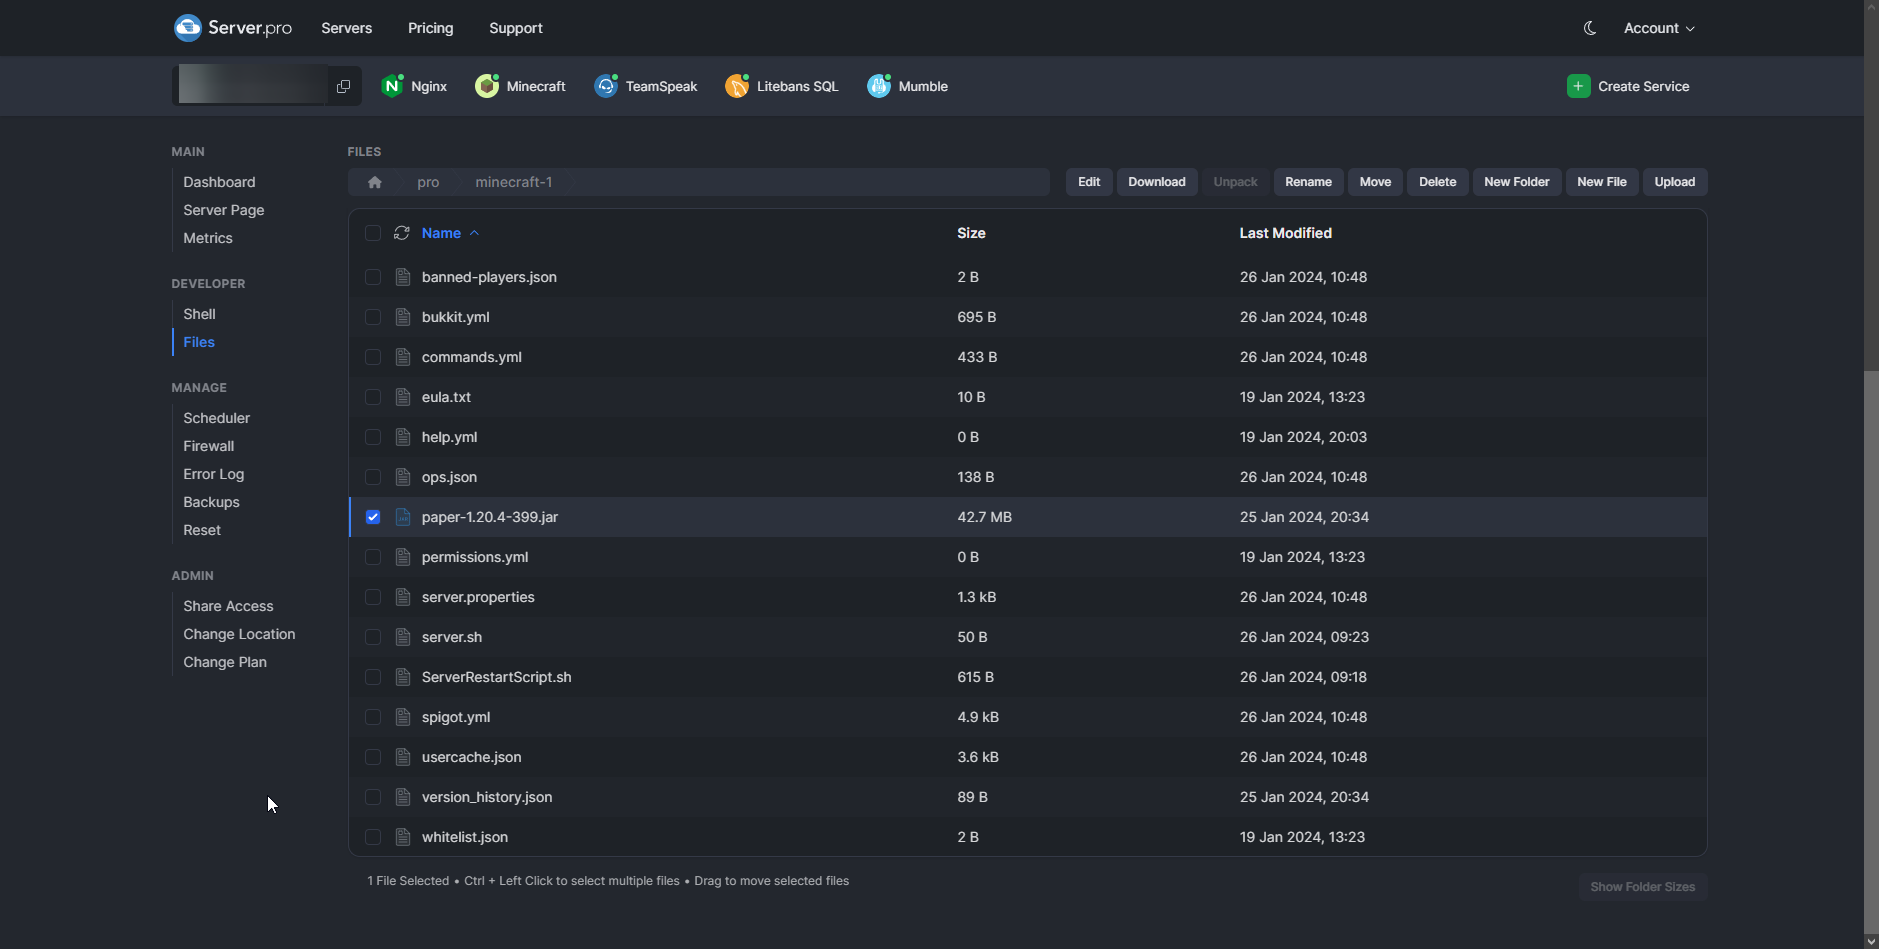Image resolution: width=1879 pixels, height=949 pixels.
Task: Click the green plus Create Service icon
Action: pos(1578,86)
